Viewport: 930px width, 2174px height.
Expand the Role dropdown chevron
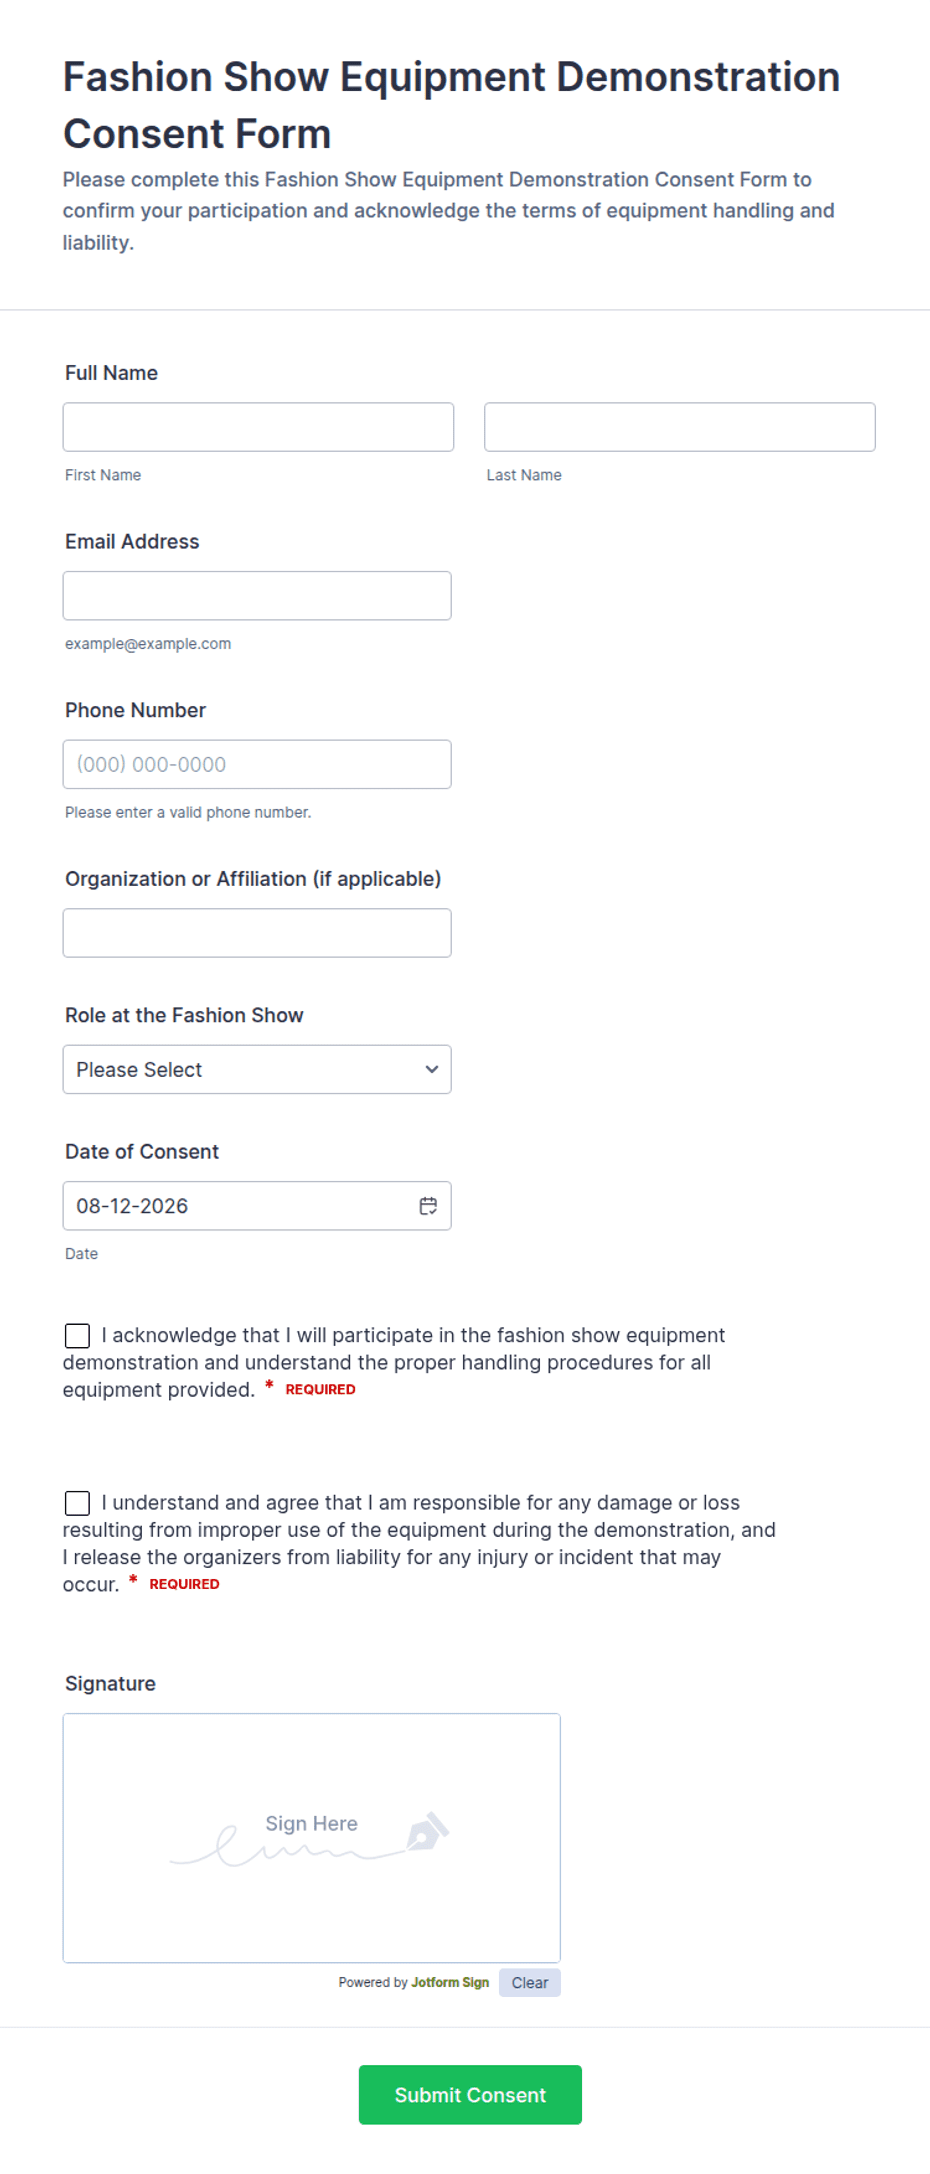432,1069
